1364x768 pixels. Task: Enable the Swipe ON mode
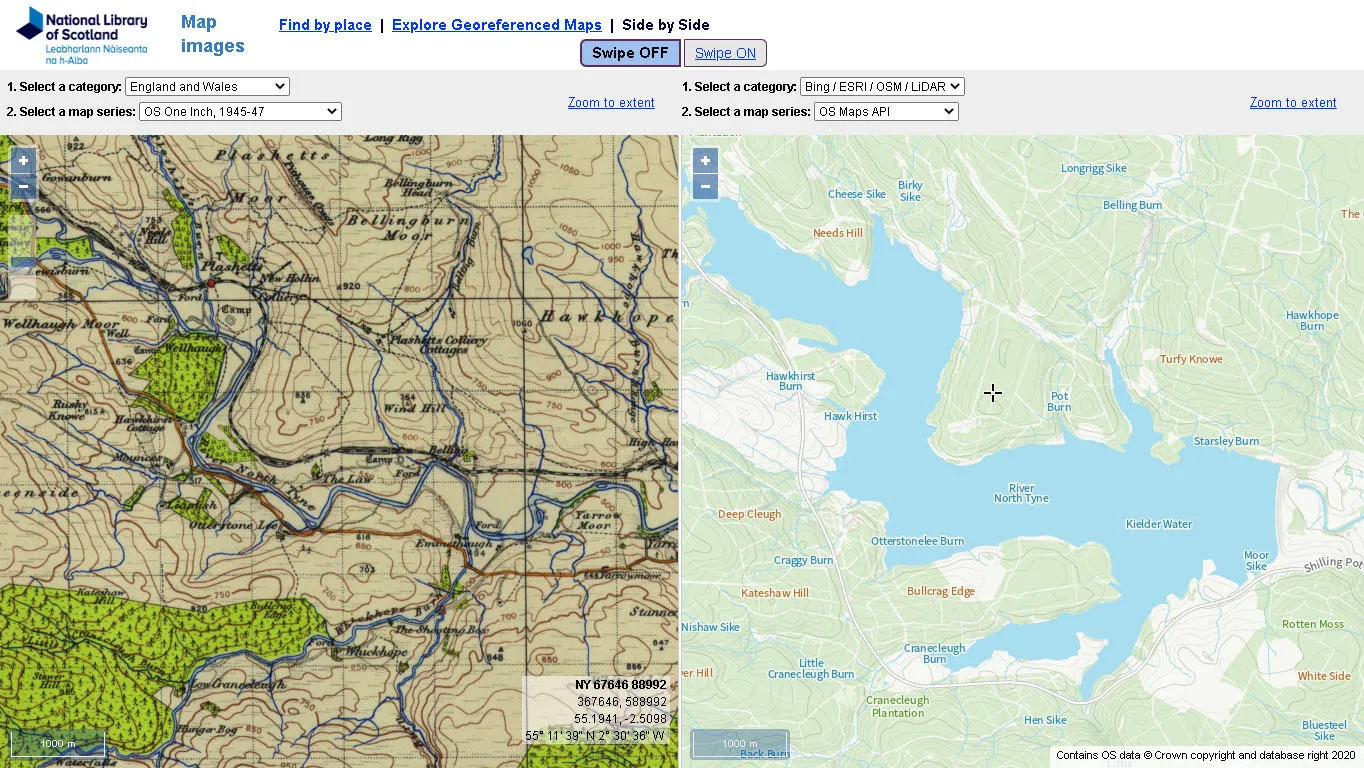pos(726,53)
